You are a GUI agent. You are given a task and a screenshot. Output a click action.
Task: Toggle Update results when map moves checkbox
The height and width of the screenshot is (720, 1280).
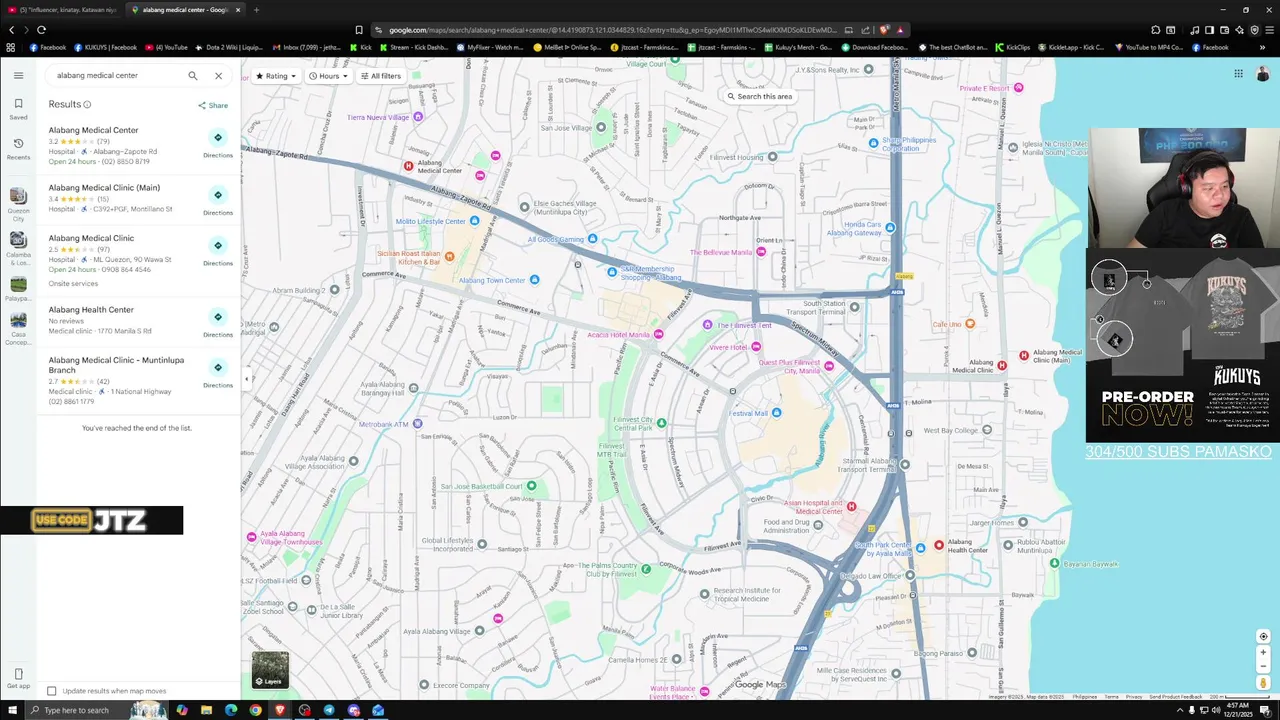tap(52, 691)
